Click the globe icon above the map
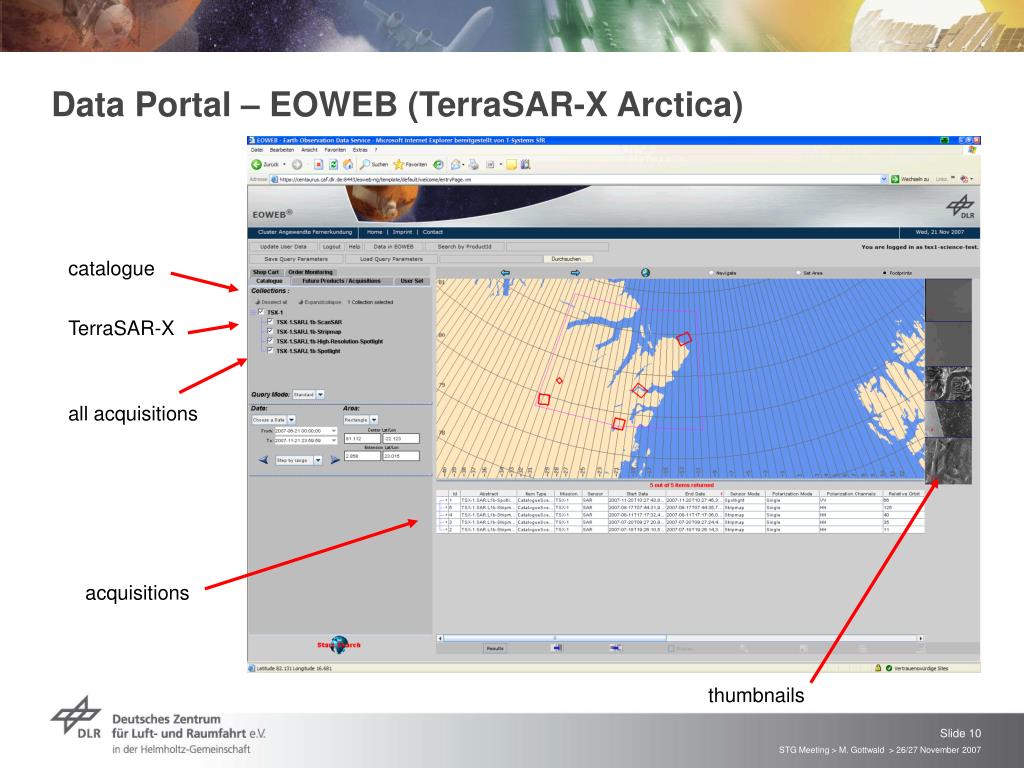Image resolution: width=1024 pixels, height=768 pixels. 645,273
